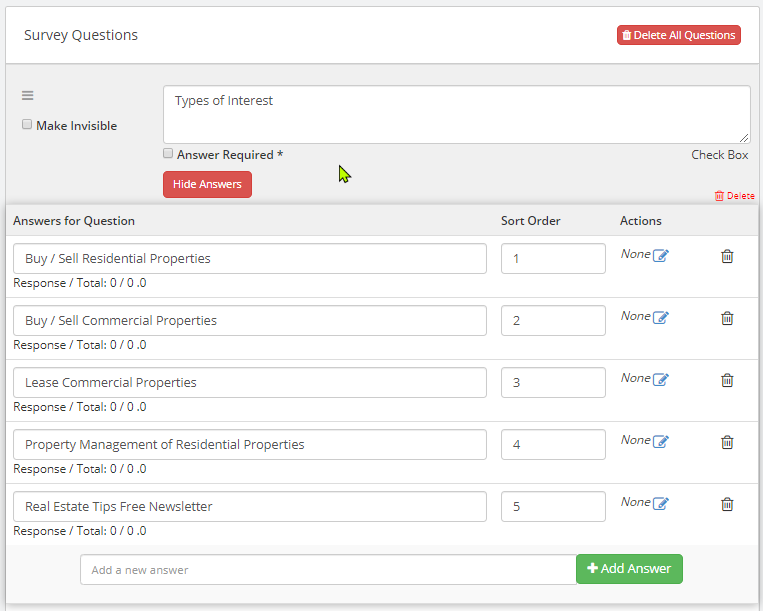Delete the Buy / Sell Residential Properties answer
The width and height of the screenshot is (763, 611).
[x=727, y=256]
